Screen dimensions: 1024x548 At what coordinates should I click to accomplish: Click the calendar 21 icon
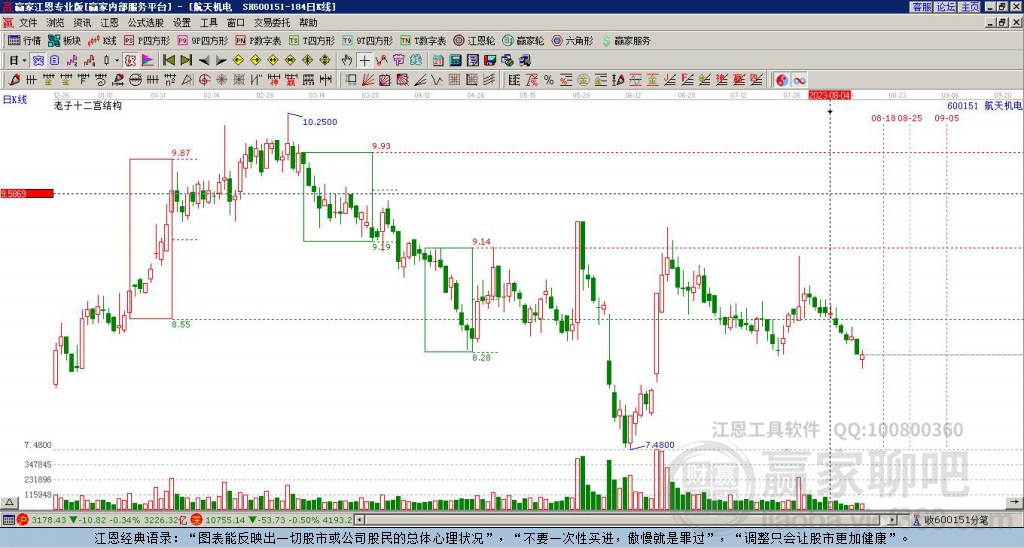pyautogui.click(x=438, y=60)
